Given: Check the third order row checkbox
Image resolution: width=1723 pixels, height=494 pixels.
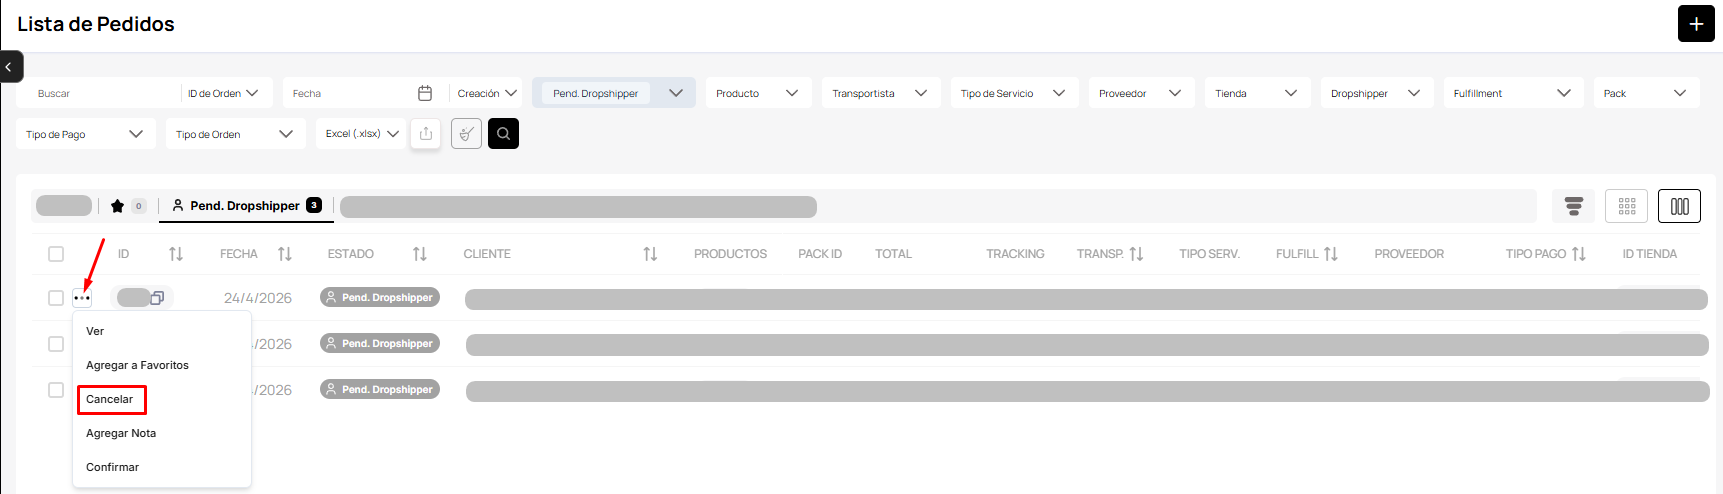Looking at the screenshot, I should [x=56, y=390].
